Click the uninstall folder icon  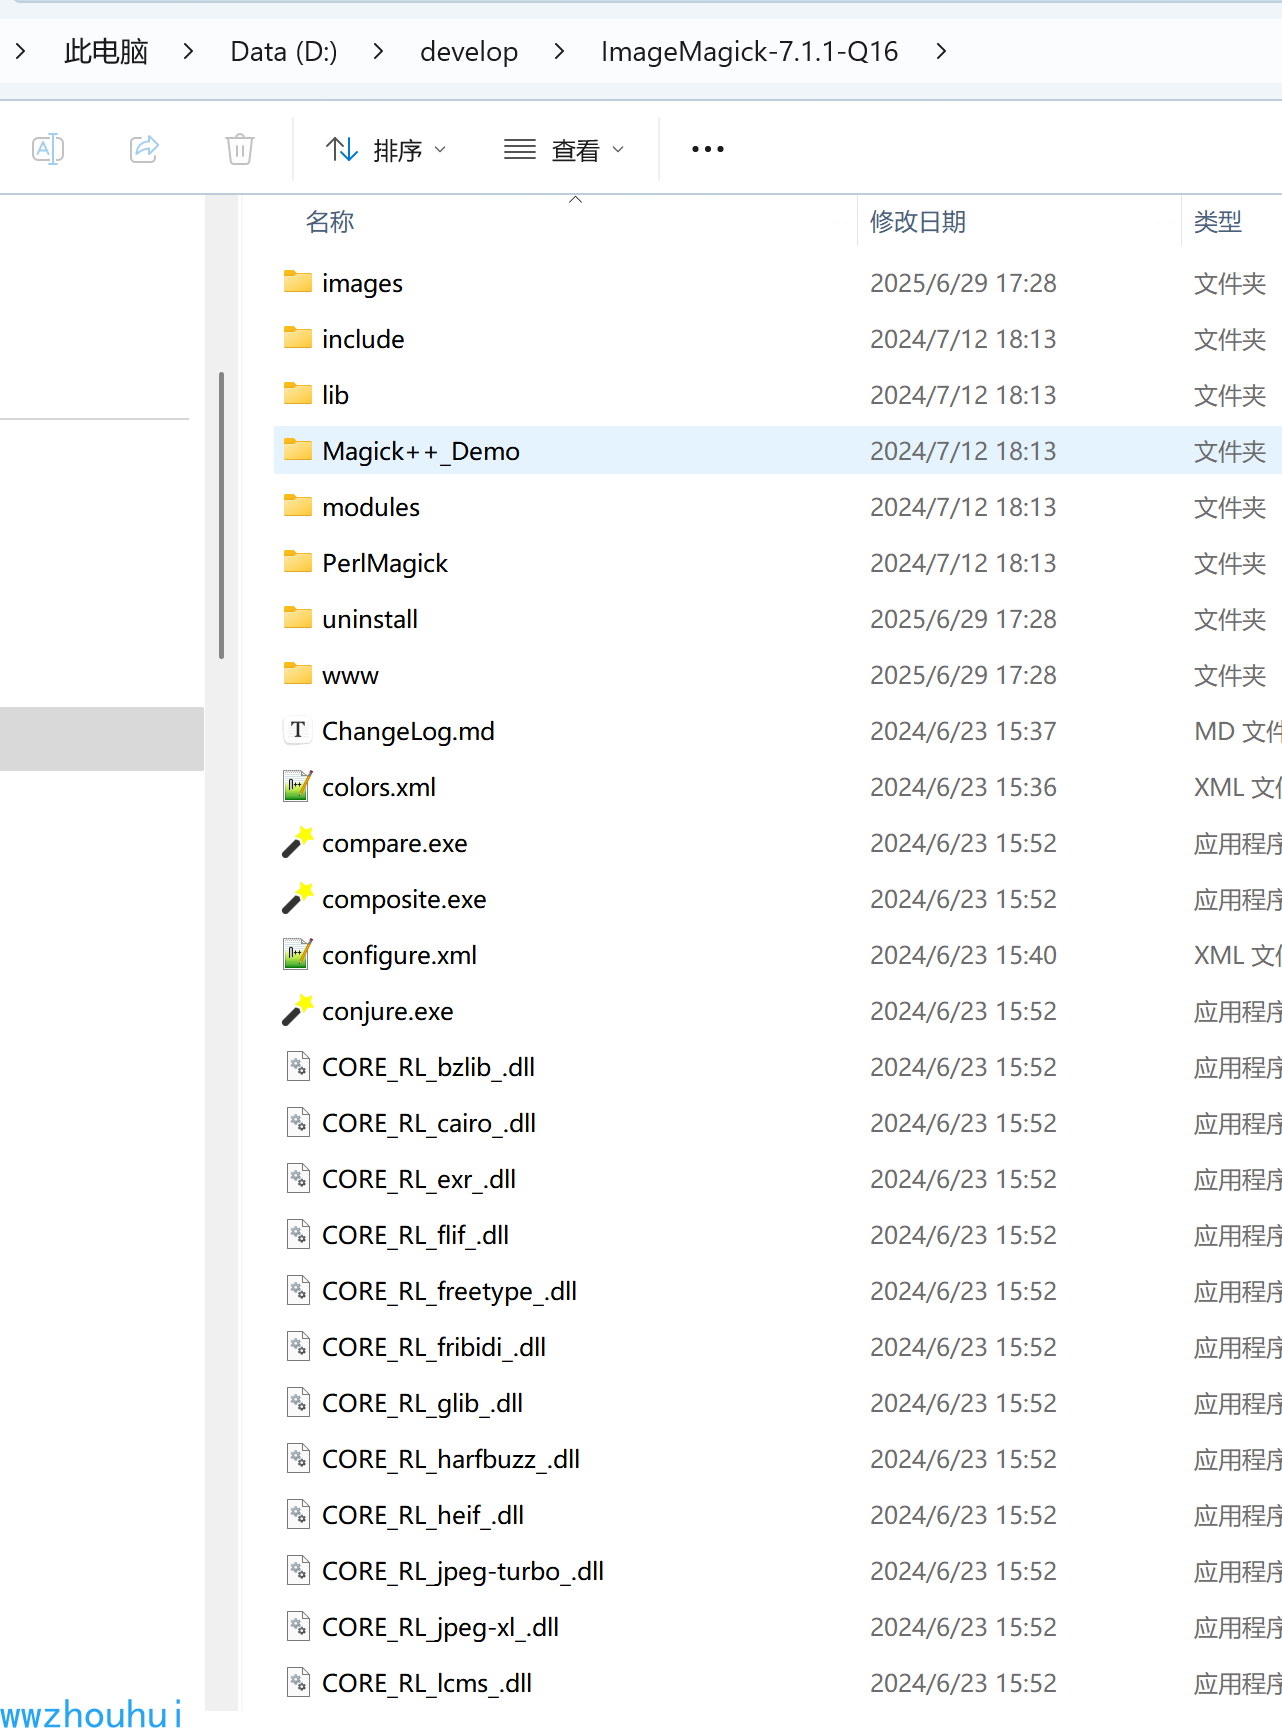tap(298, 618)
